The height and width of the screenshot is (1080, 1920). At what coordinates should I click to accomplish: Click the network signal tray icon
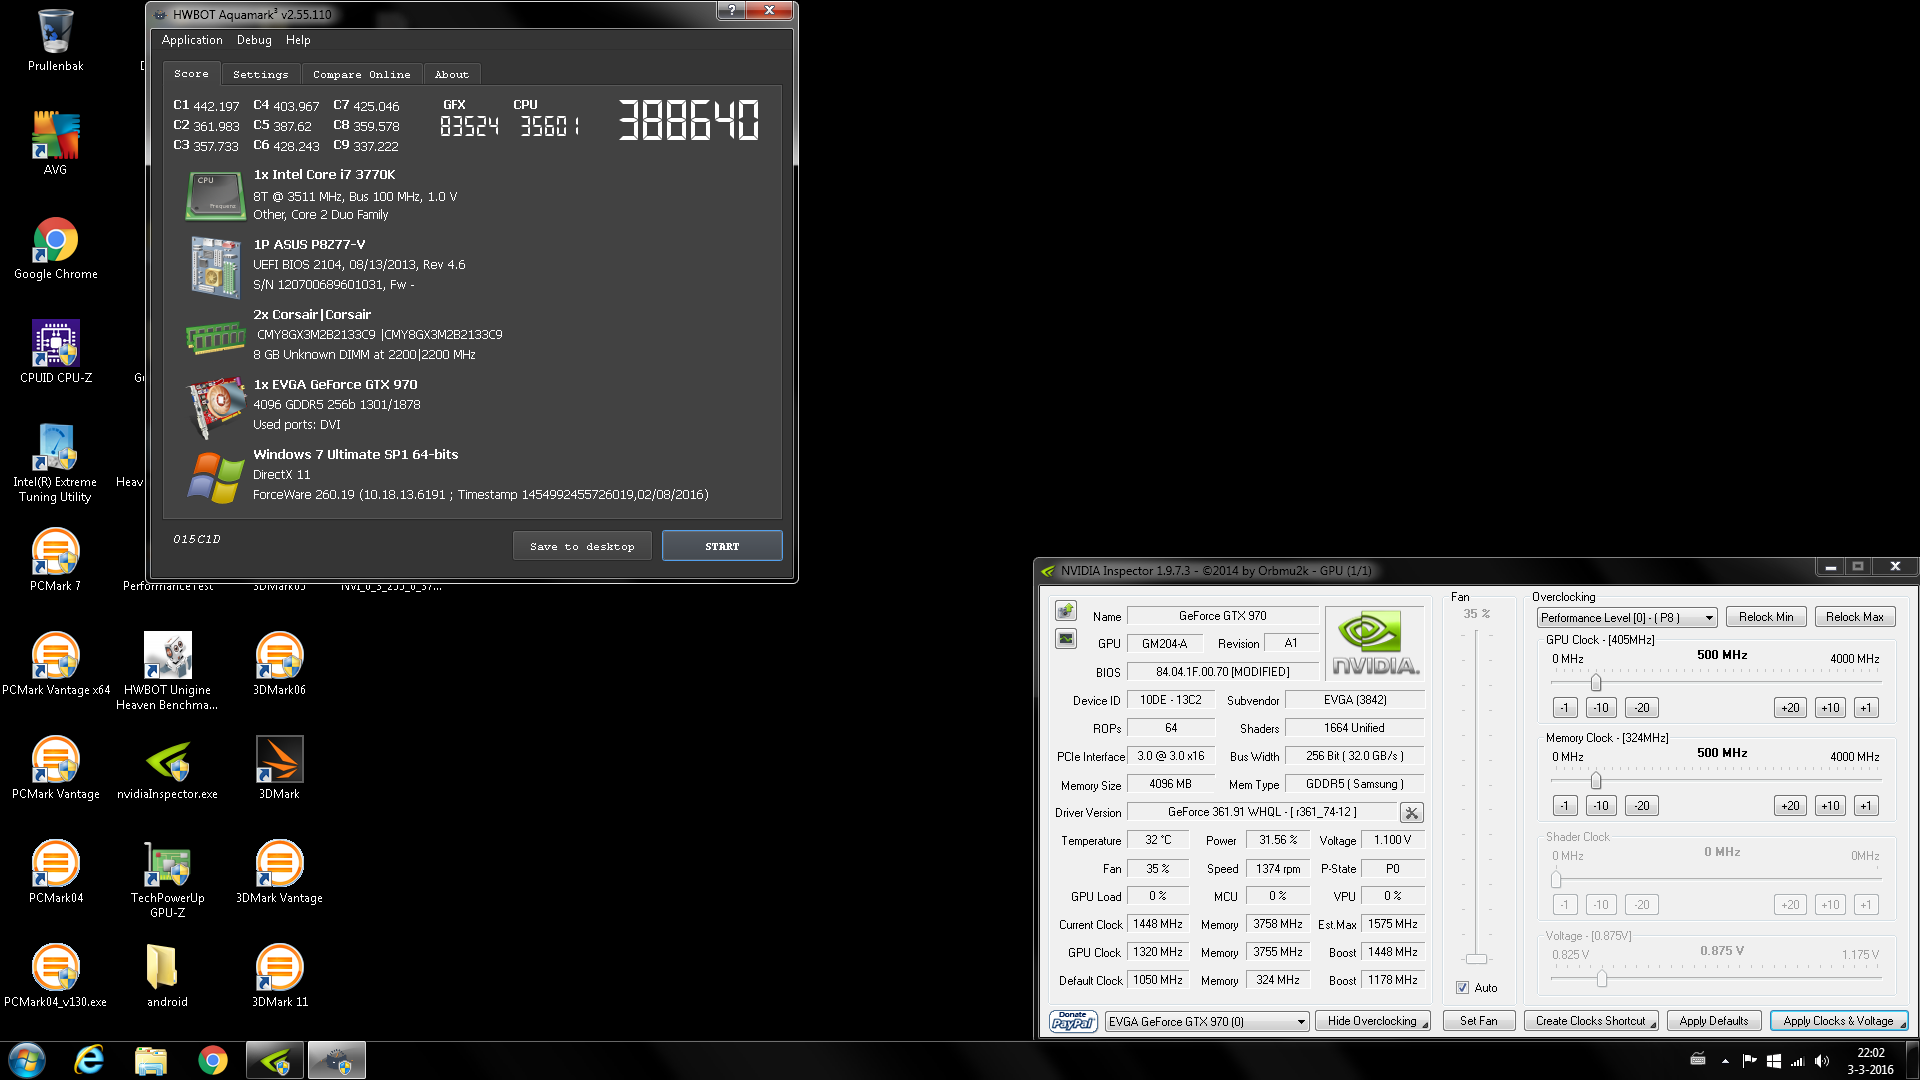click(x=1797, y=1061)
